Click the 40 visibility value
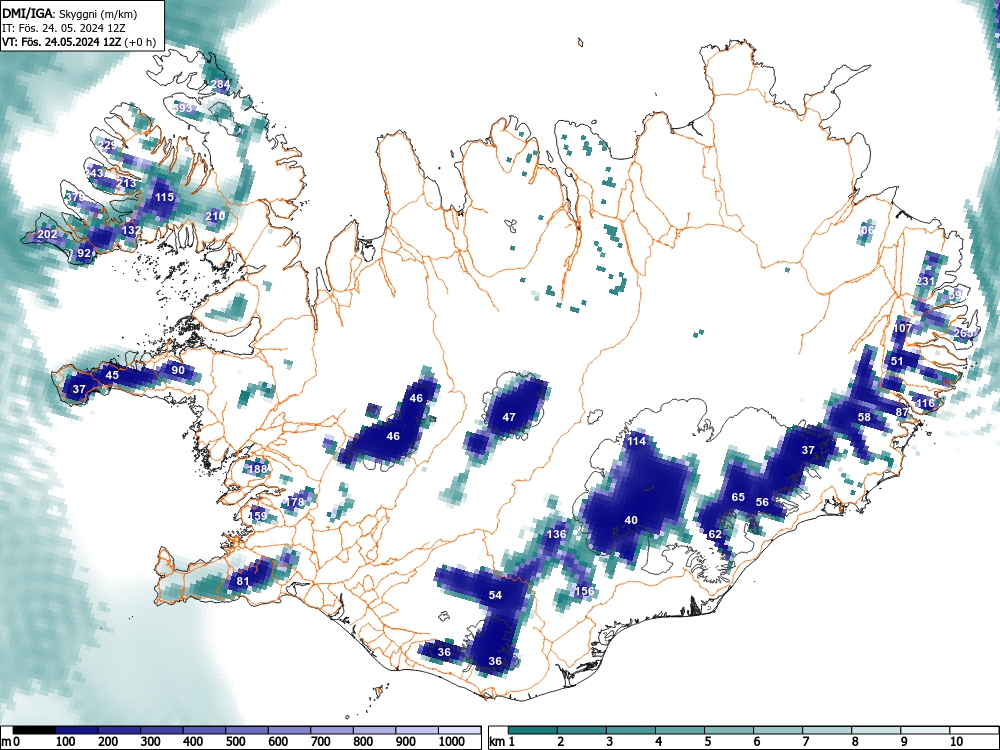 click(631, 520)
